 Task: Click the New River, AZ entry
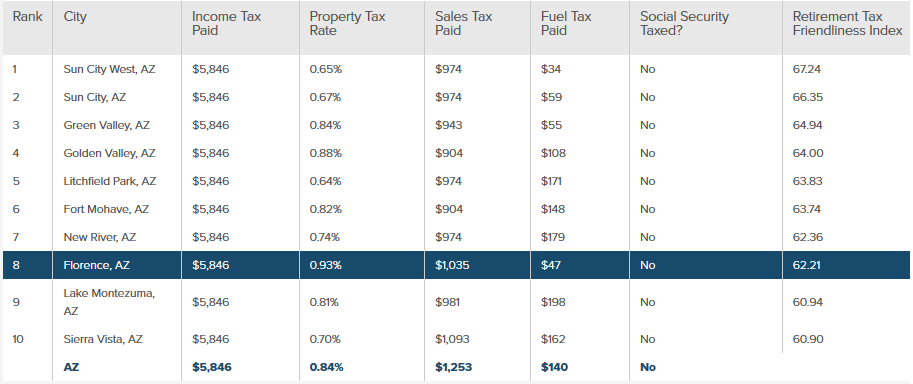[100, 237]
